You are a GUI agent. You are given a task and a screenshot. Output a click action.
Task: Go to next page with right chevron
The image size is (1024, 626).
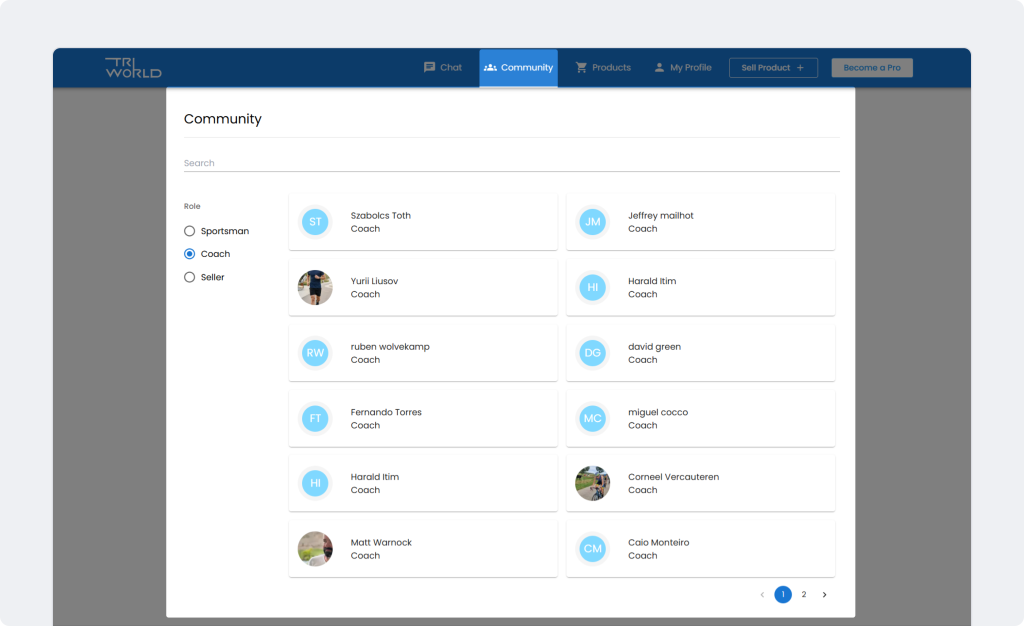(x=824, y=595)
